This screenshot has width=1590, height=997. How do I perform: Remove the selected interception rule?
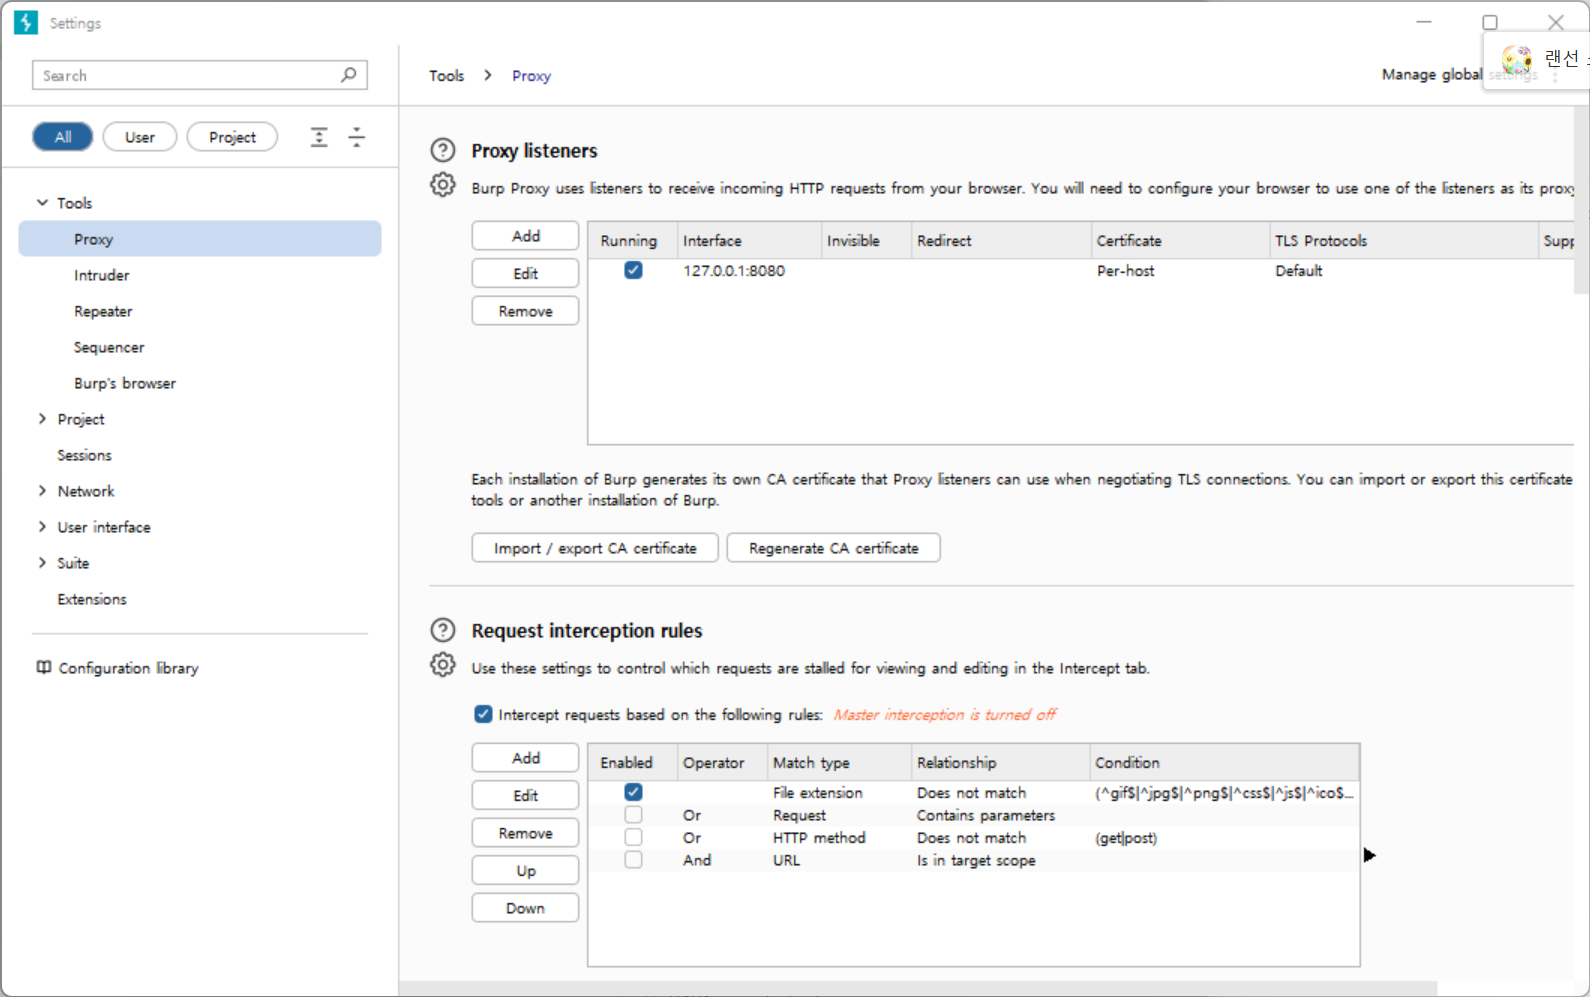525,833
